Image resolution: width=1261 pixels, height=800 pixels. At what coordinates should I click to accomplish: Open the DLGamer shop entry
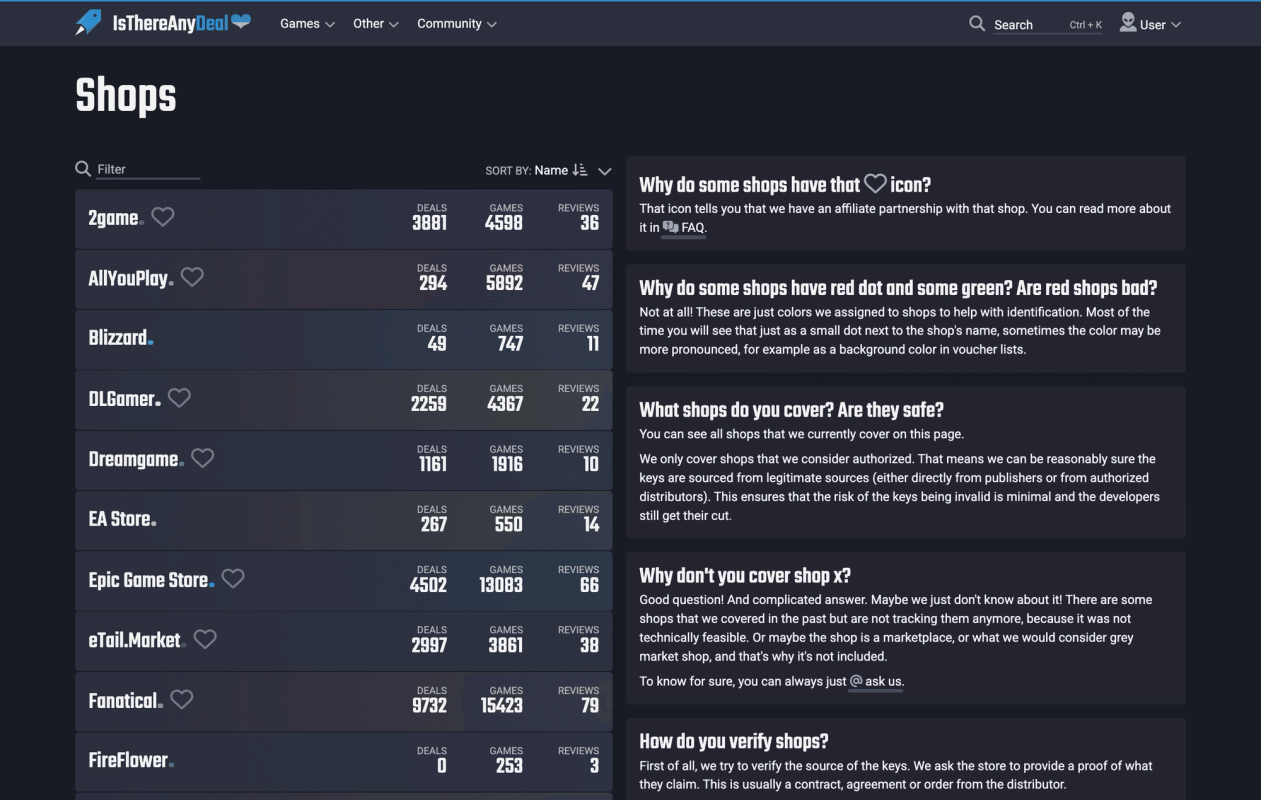point(344,400)
